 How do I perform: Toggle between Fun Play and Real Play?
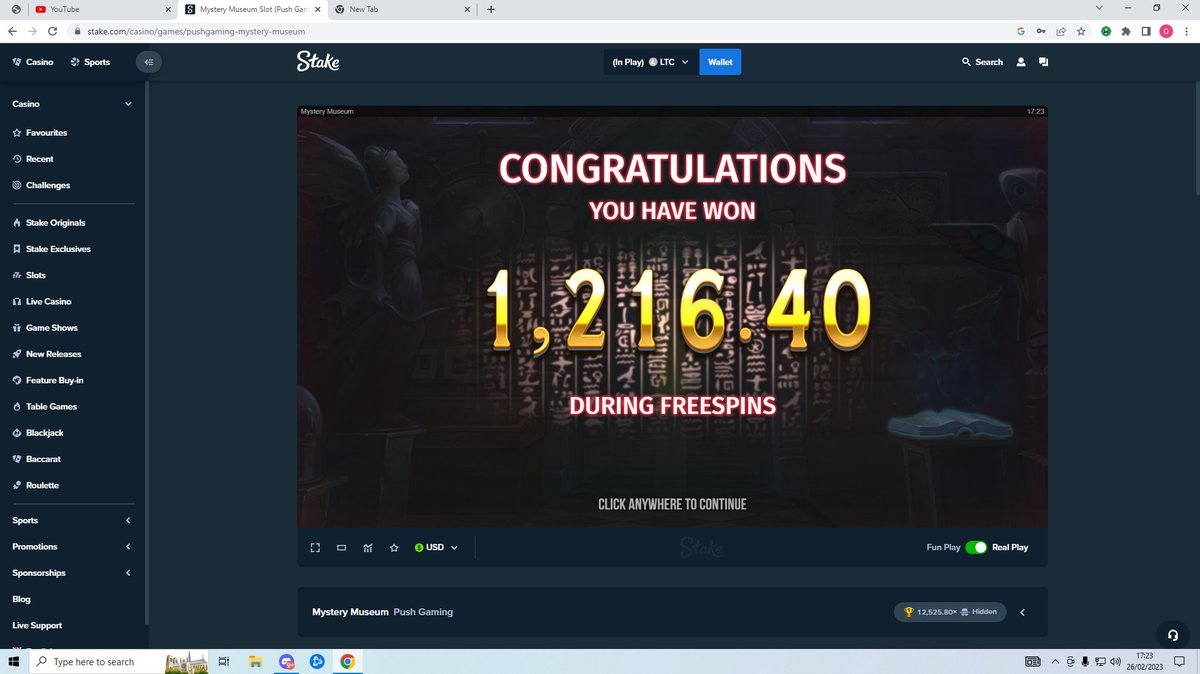pyautogui.click(x=976, y=547)
